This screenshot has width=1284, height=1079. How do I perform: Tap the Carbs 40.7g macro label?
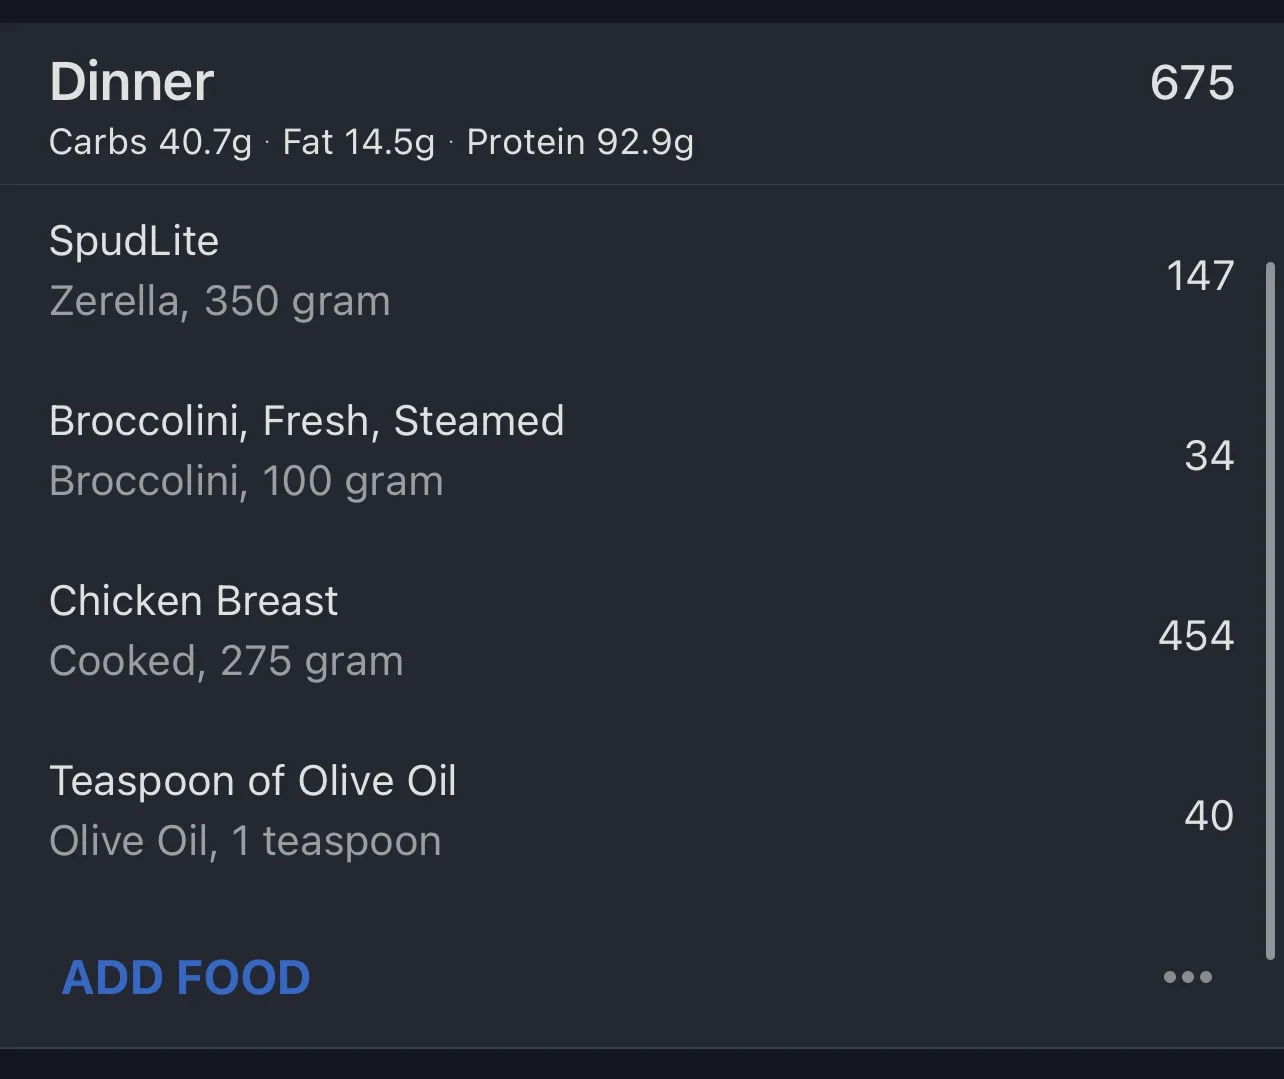[x=150, y=142]
